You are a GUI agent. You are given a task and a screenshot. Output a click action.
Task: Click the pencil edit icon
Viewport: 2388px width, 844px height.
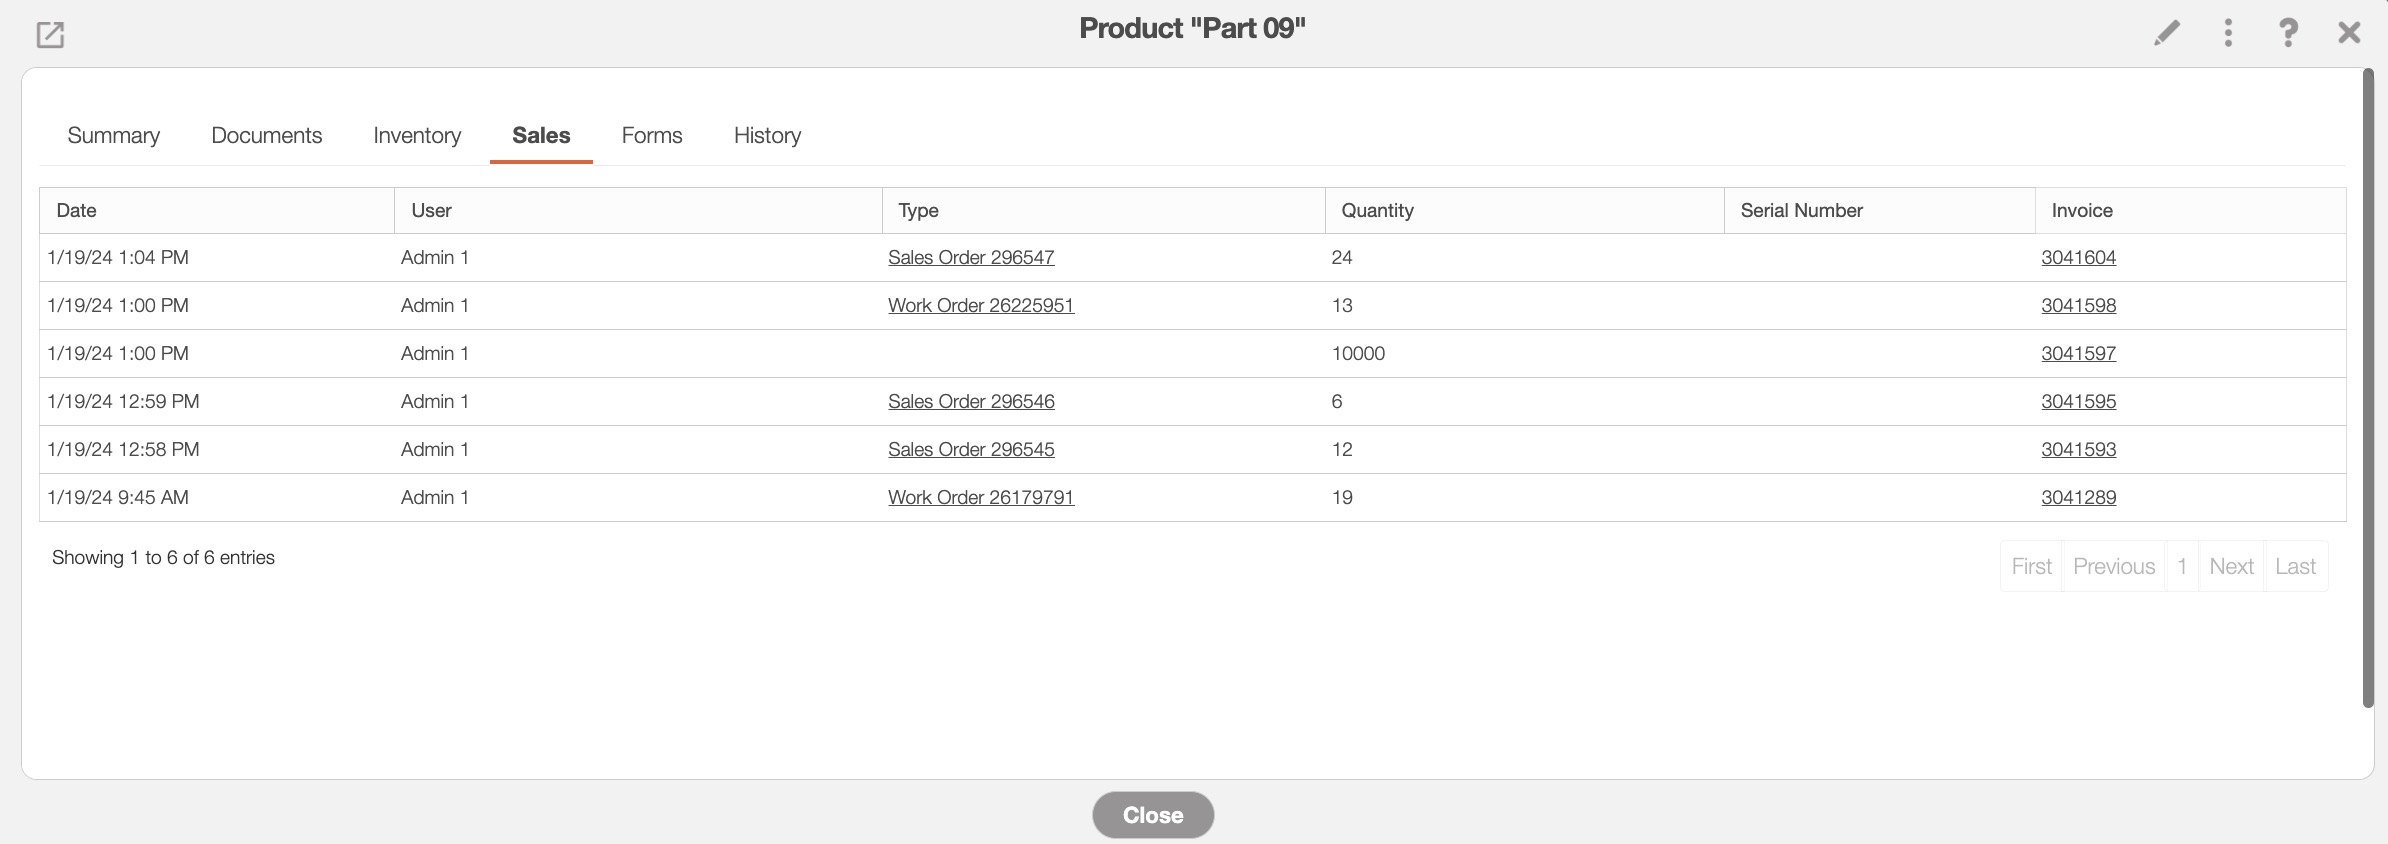coord(2166,33)
